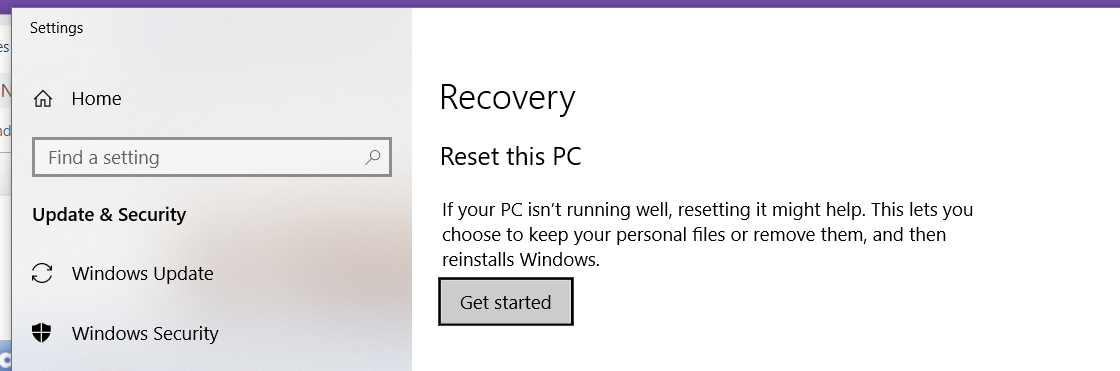Open the Windows Update sync arrows icon
Image resolution: width=1120 pixels, height=371 pixels.
pyautogui.click(x=43, y=274)
